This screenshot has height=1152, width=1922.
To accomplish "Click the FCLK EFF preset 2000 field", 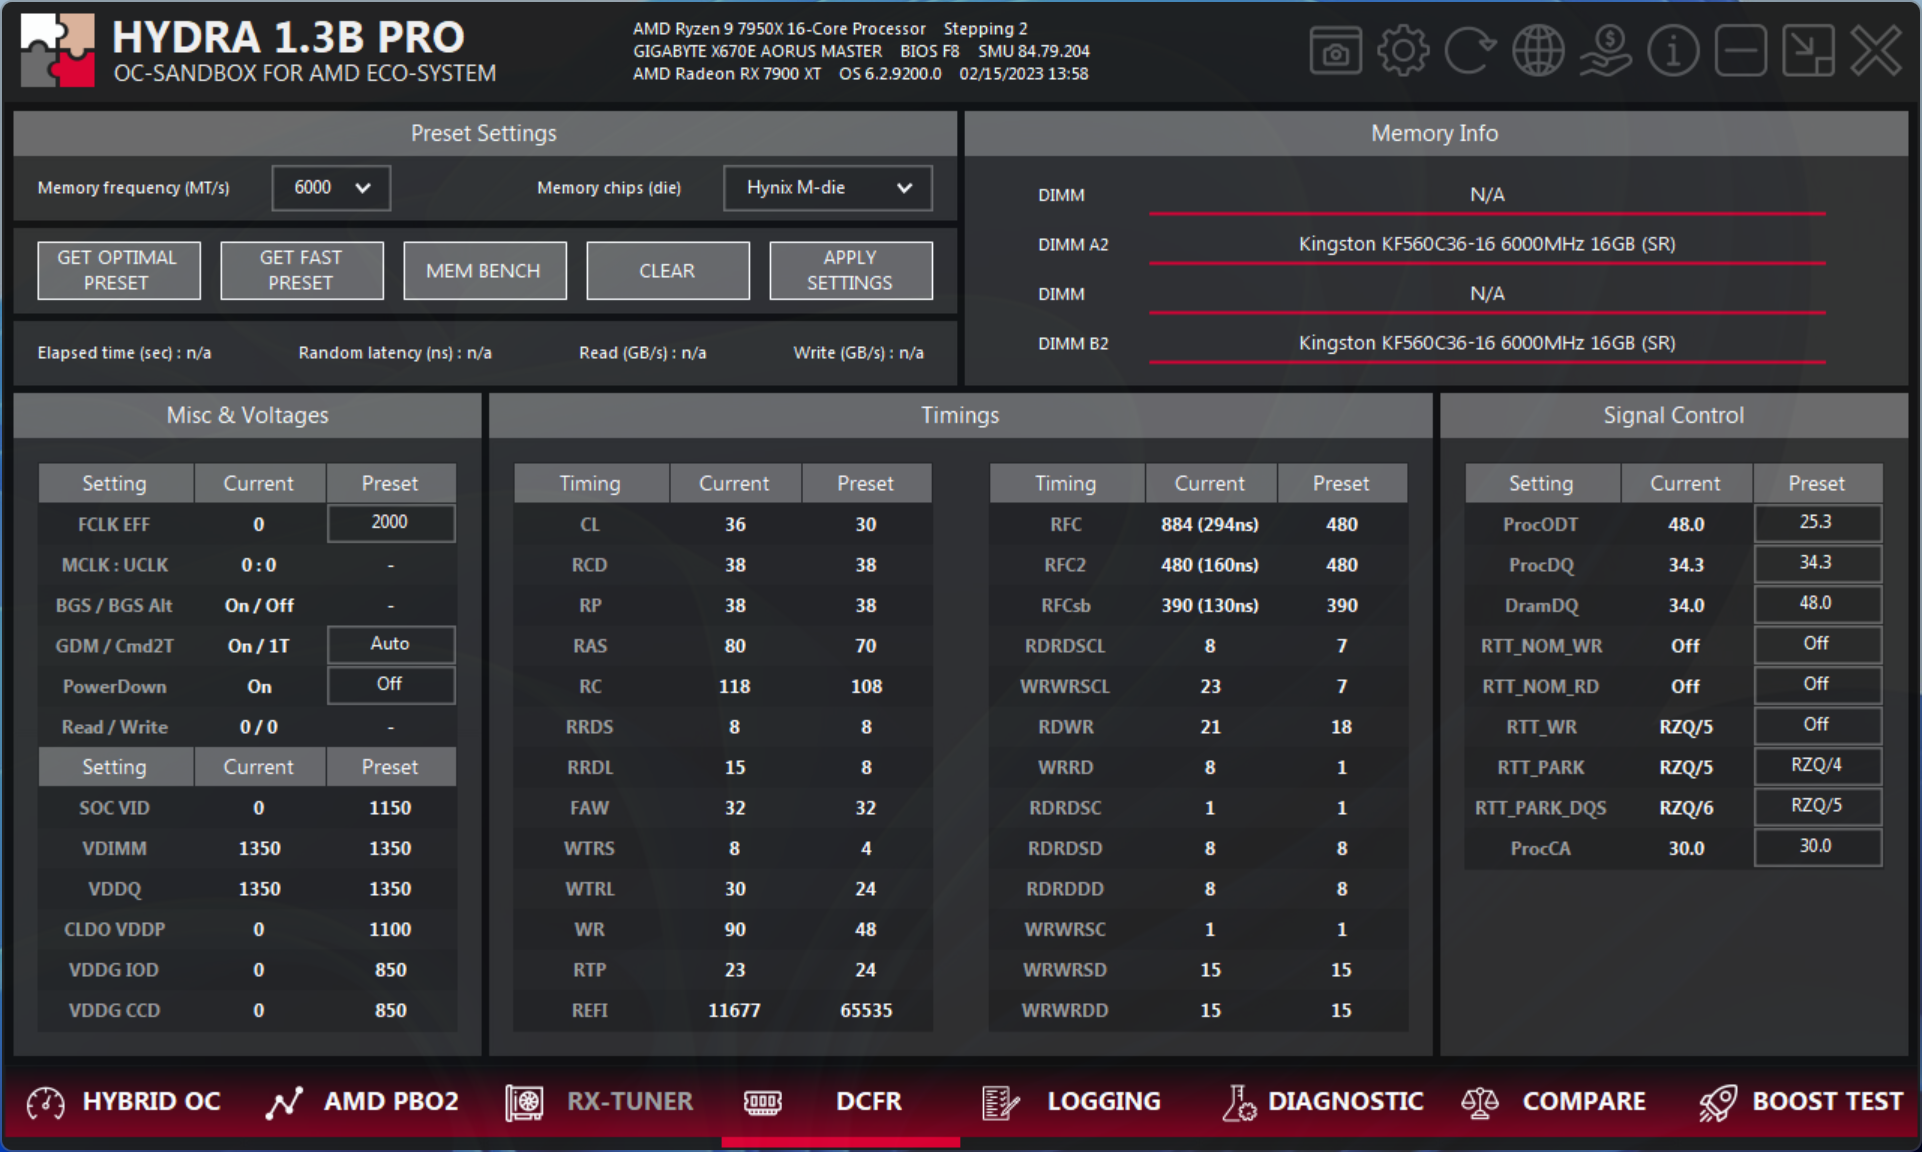I will point(390,522).
